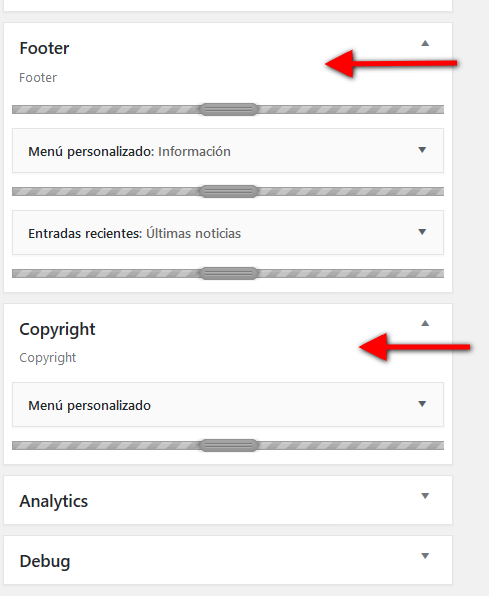Click the Copyright description subtitle text

click(x=48, y=358)
